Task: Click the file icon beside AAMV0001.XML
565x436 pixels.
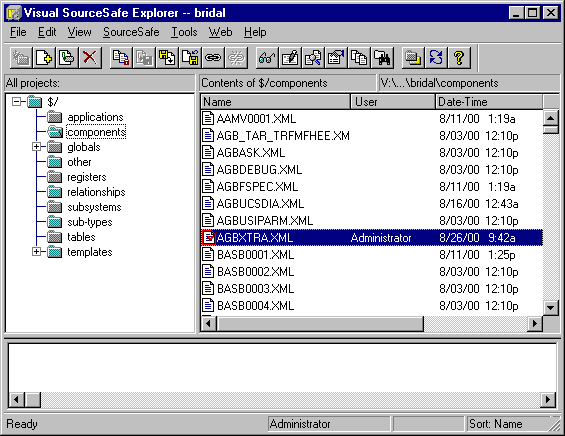Action: (x=208, y=118)
